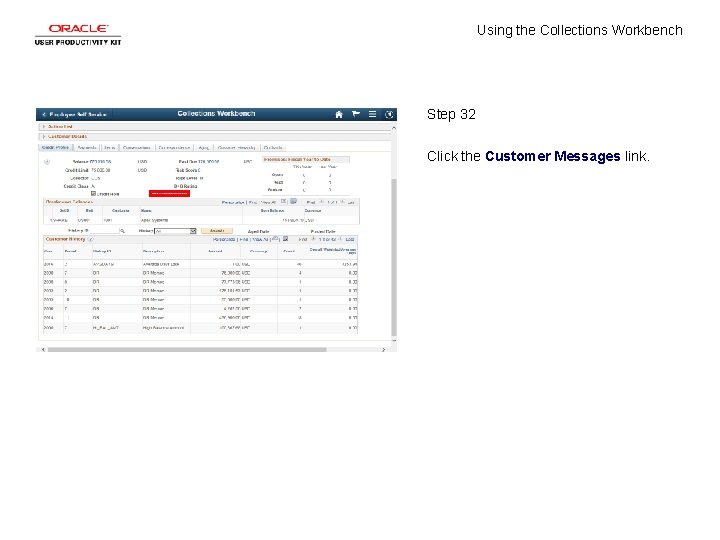Select the Credit Profile tab

(x=56, y=147)
